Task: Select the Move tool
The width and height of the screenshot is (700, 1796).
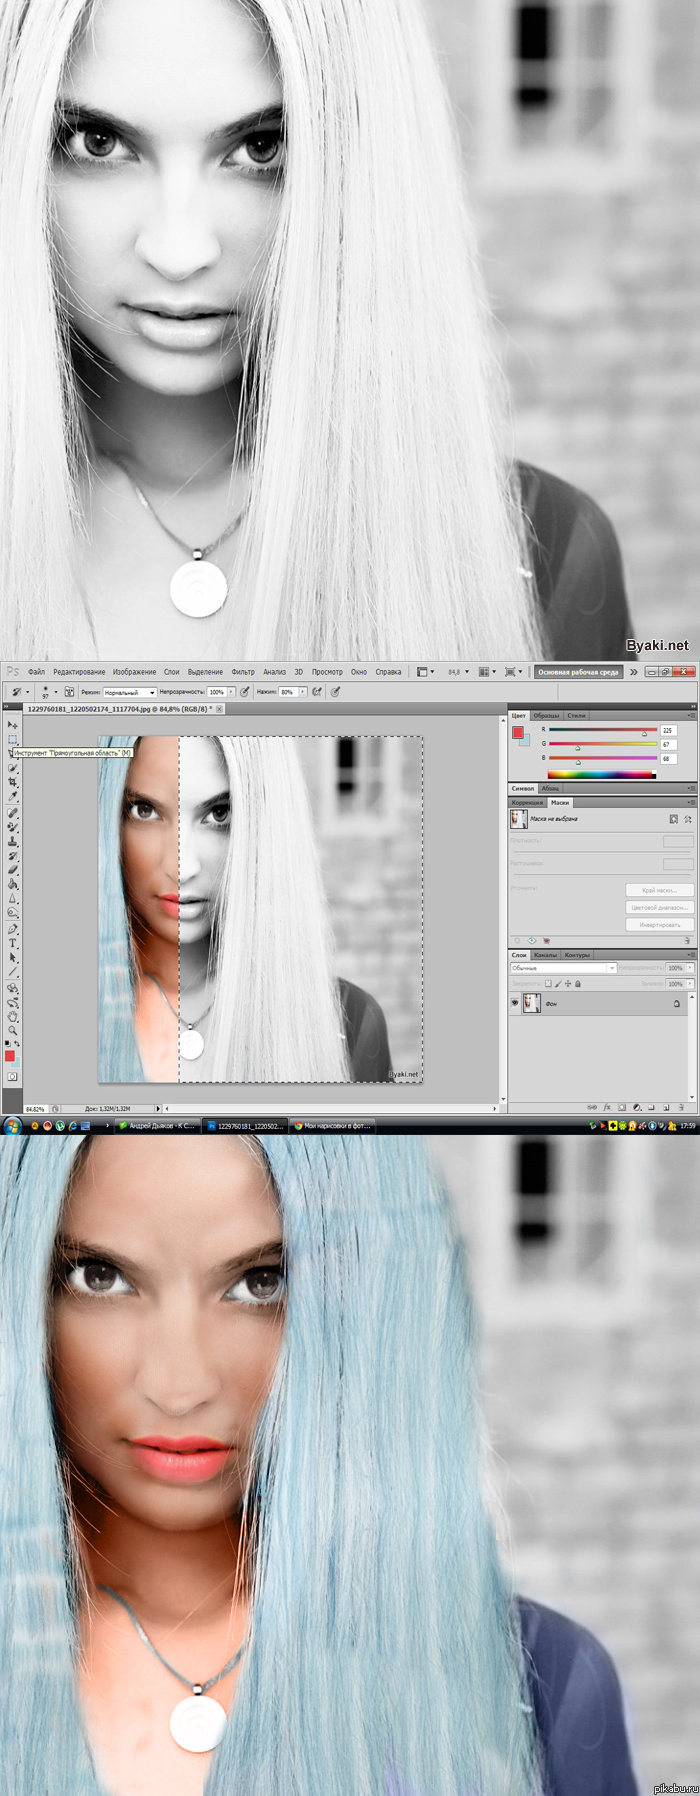Action: pyautogui.click(x=12, y=725)
